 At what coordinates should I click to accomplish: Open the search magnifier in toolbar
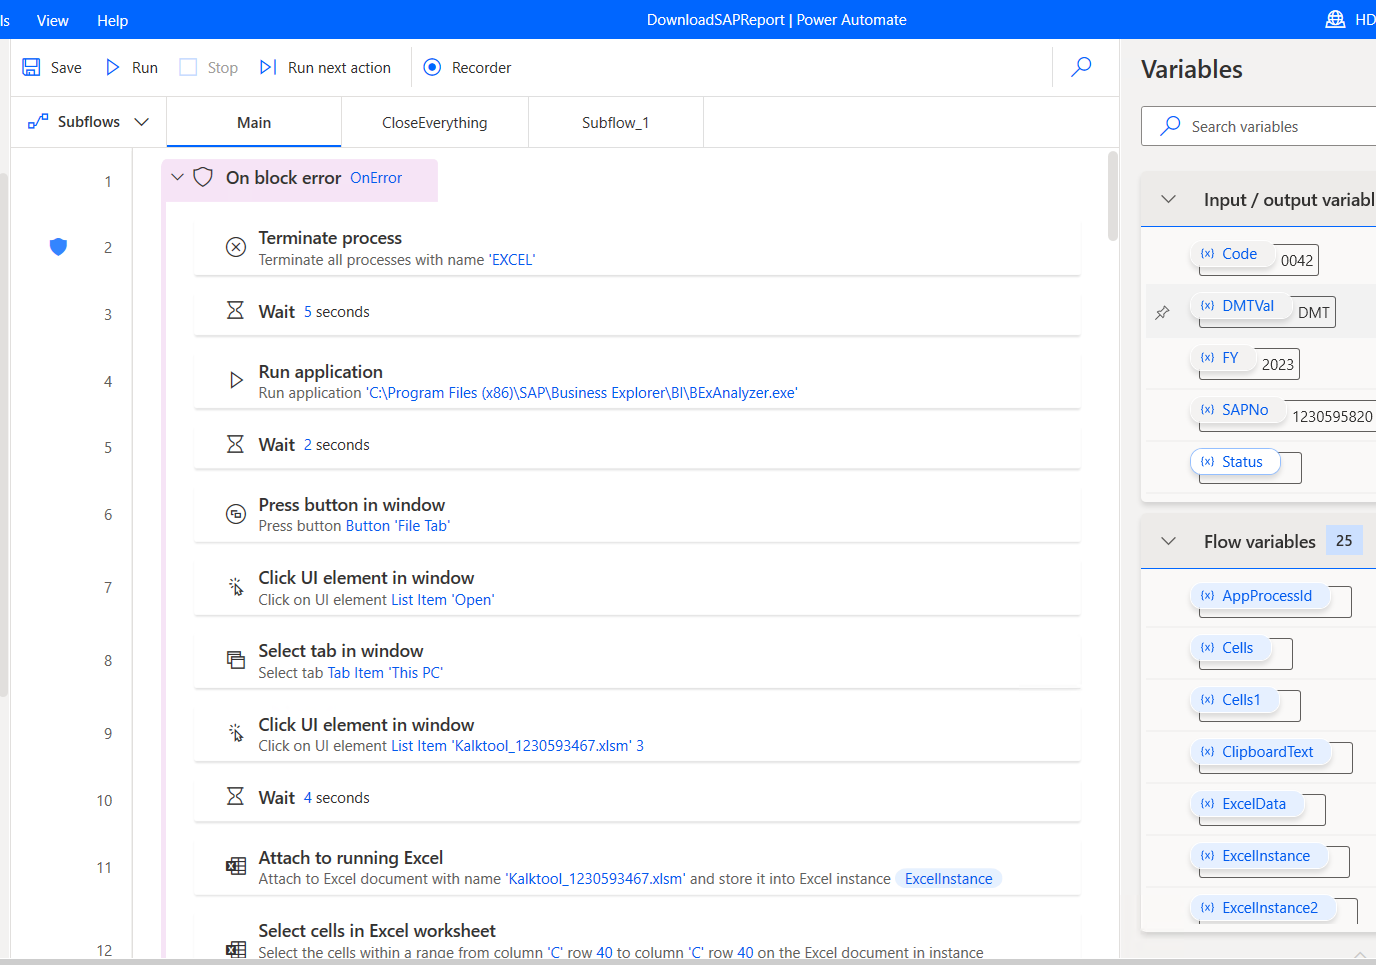point(1081,67)
